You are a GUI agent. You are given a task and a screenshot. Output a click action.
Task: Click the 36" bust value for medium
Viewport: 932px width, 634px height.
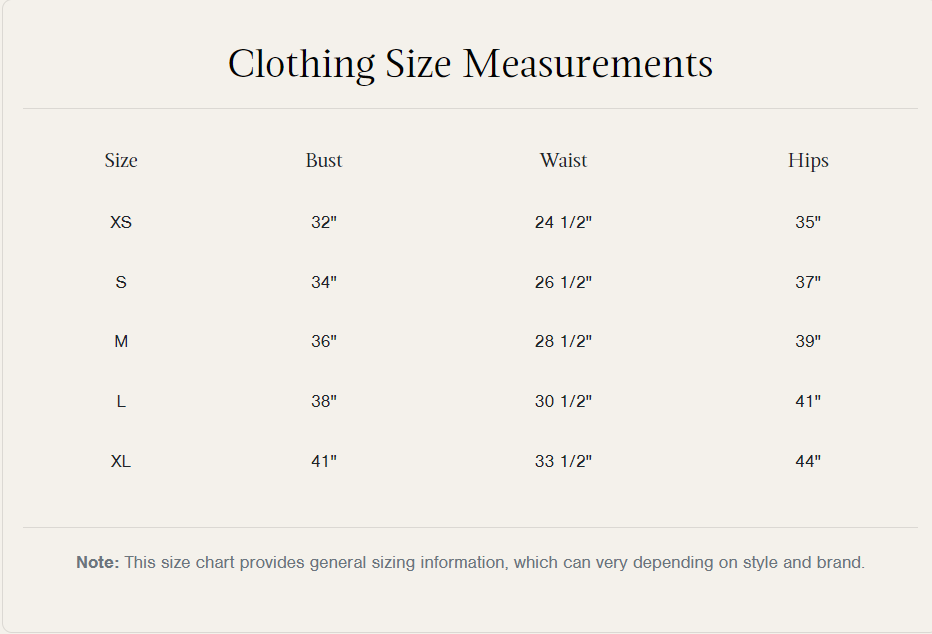324,342
